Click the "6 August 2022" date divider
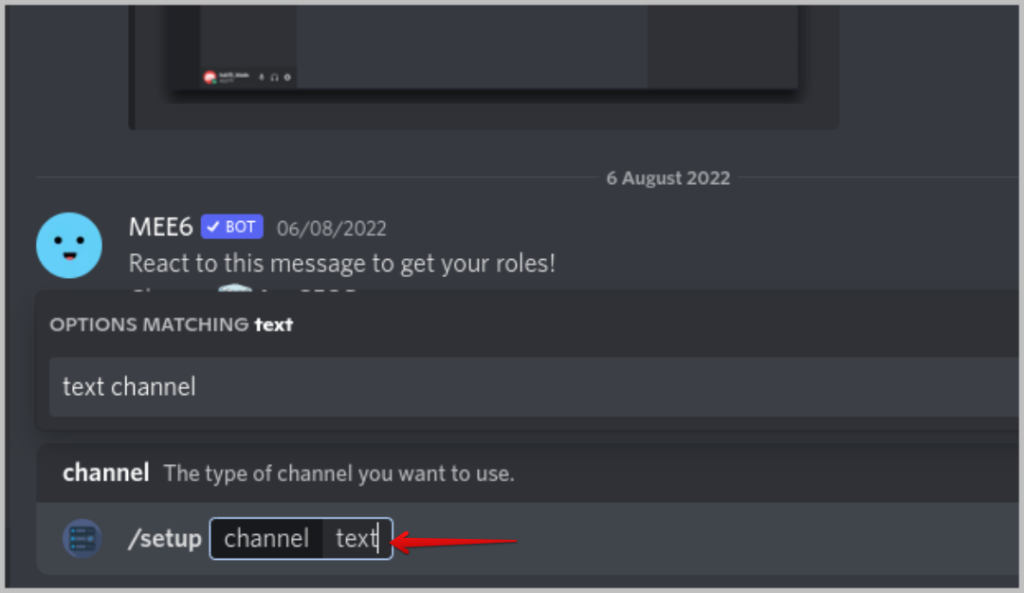The image size is (1024, 593). tap(668, 178)
